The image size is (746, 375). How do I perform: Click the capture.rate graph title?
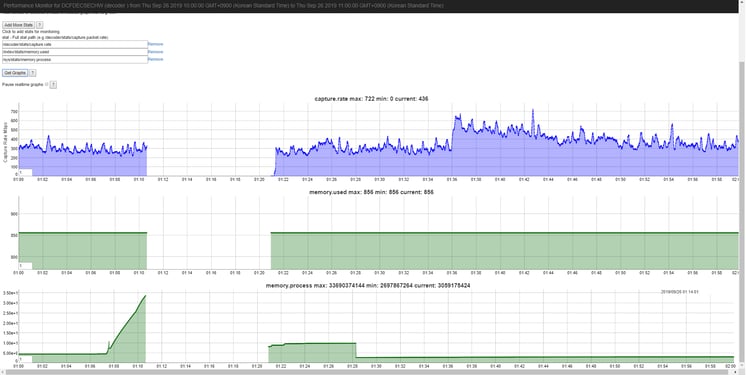(372, 99)
